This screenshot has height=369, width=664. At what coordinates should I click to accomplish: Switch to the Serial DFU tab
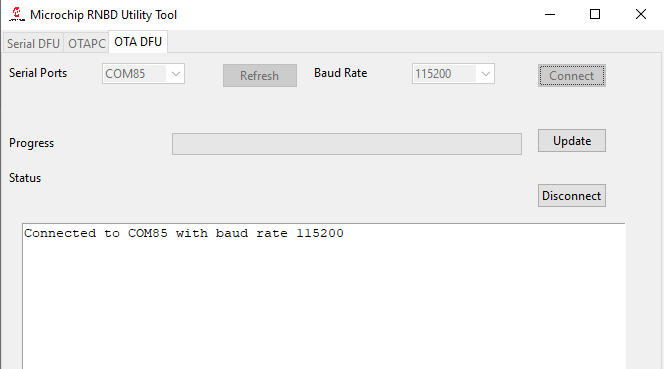point(33,43)
